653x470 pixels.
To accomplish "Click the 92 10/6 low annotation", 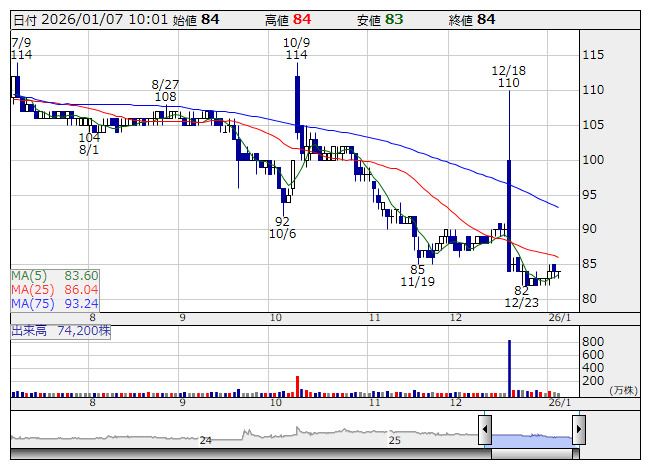I will coord(282,228).
